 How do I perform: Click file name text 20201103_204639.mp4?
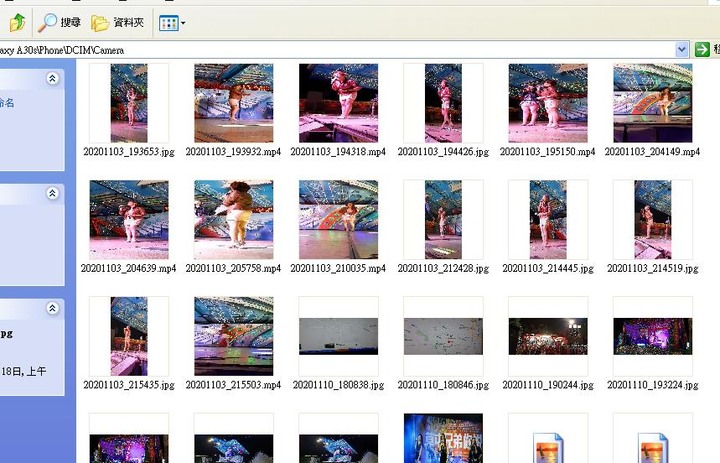pyautogui.click(x=129, y=268)
